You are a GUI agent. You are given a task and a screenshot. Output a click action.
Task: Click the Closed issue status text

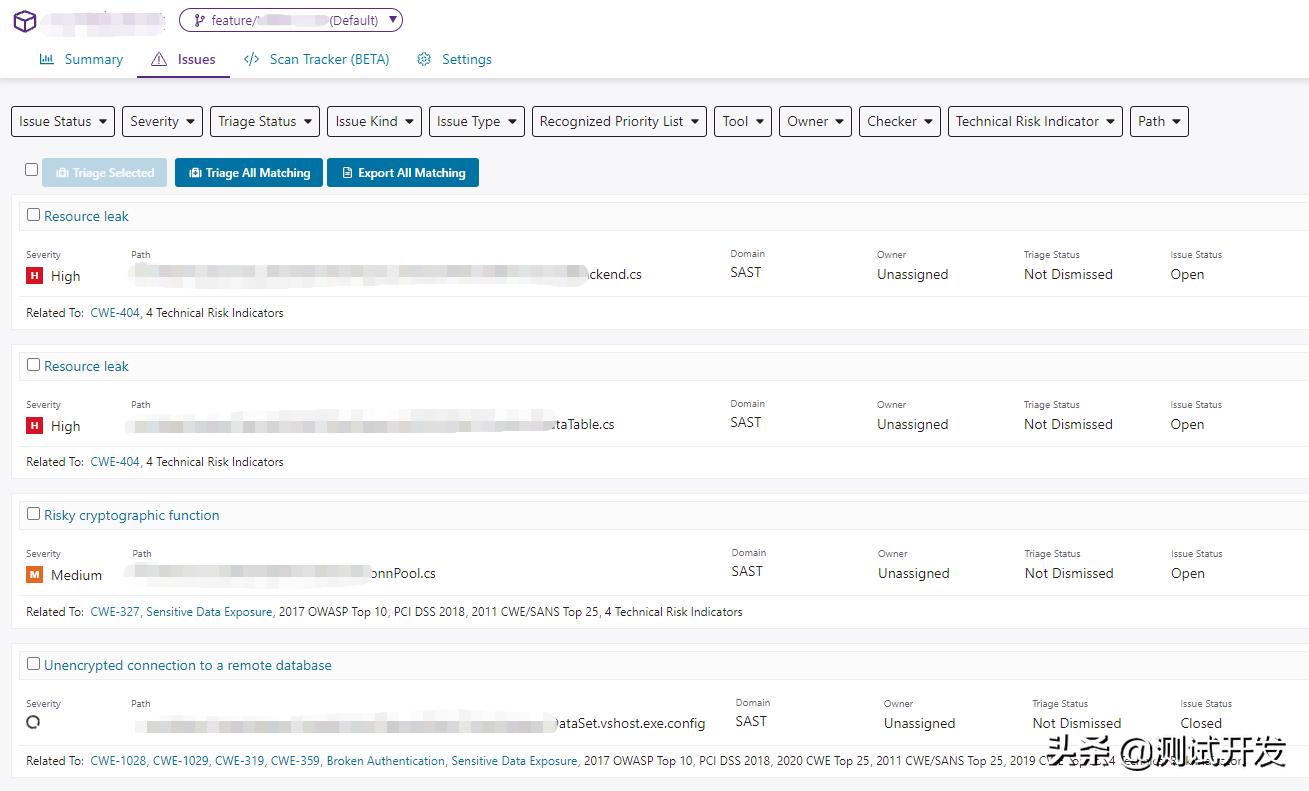coord(1201,723)
